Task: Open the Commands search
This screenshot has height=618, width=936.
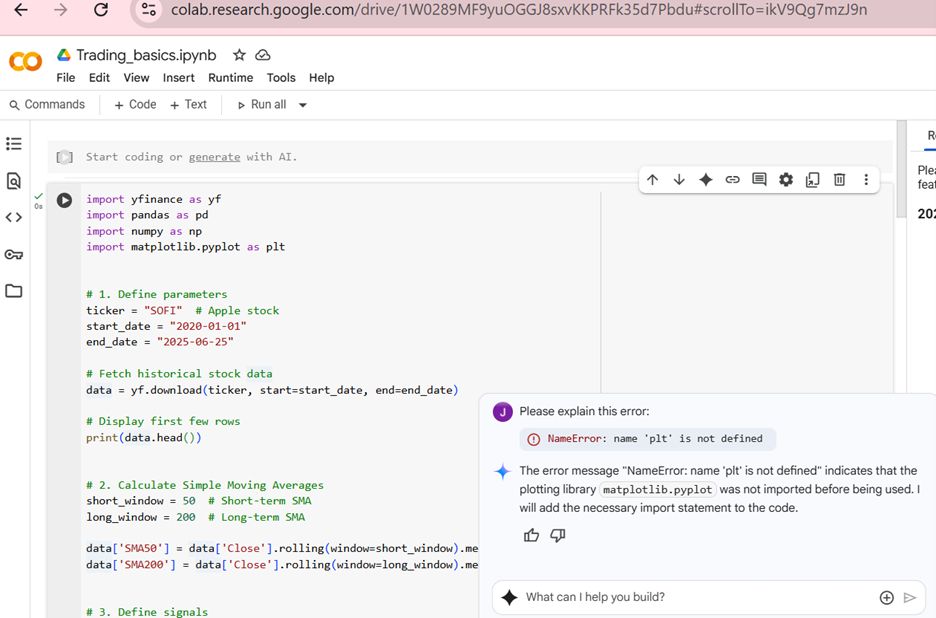Action: coord(47,104)
